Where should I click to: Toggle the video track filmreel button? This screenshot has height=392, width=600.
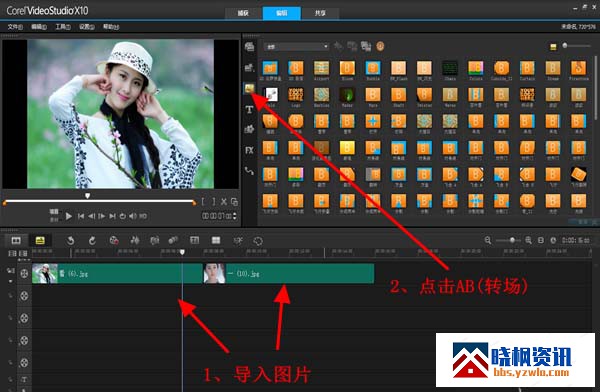24,273
